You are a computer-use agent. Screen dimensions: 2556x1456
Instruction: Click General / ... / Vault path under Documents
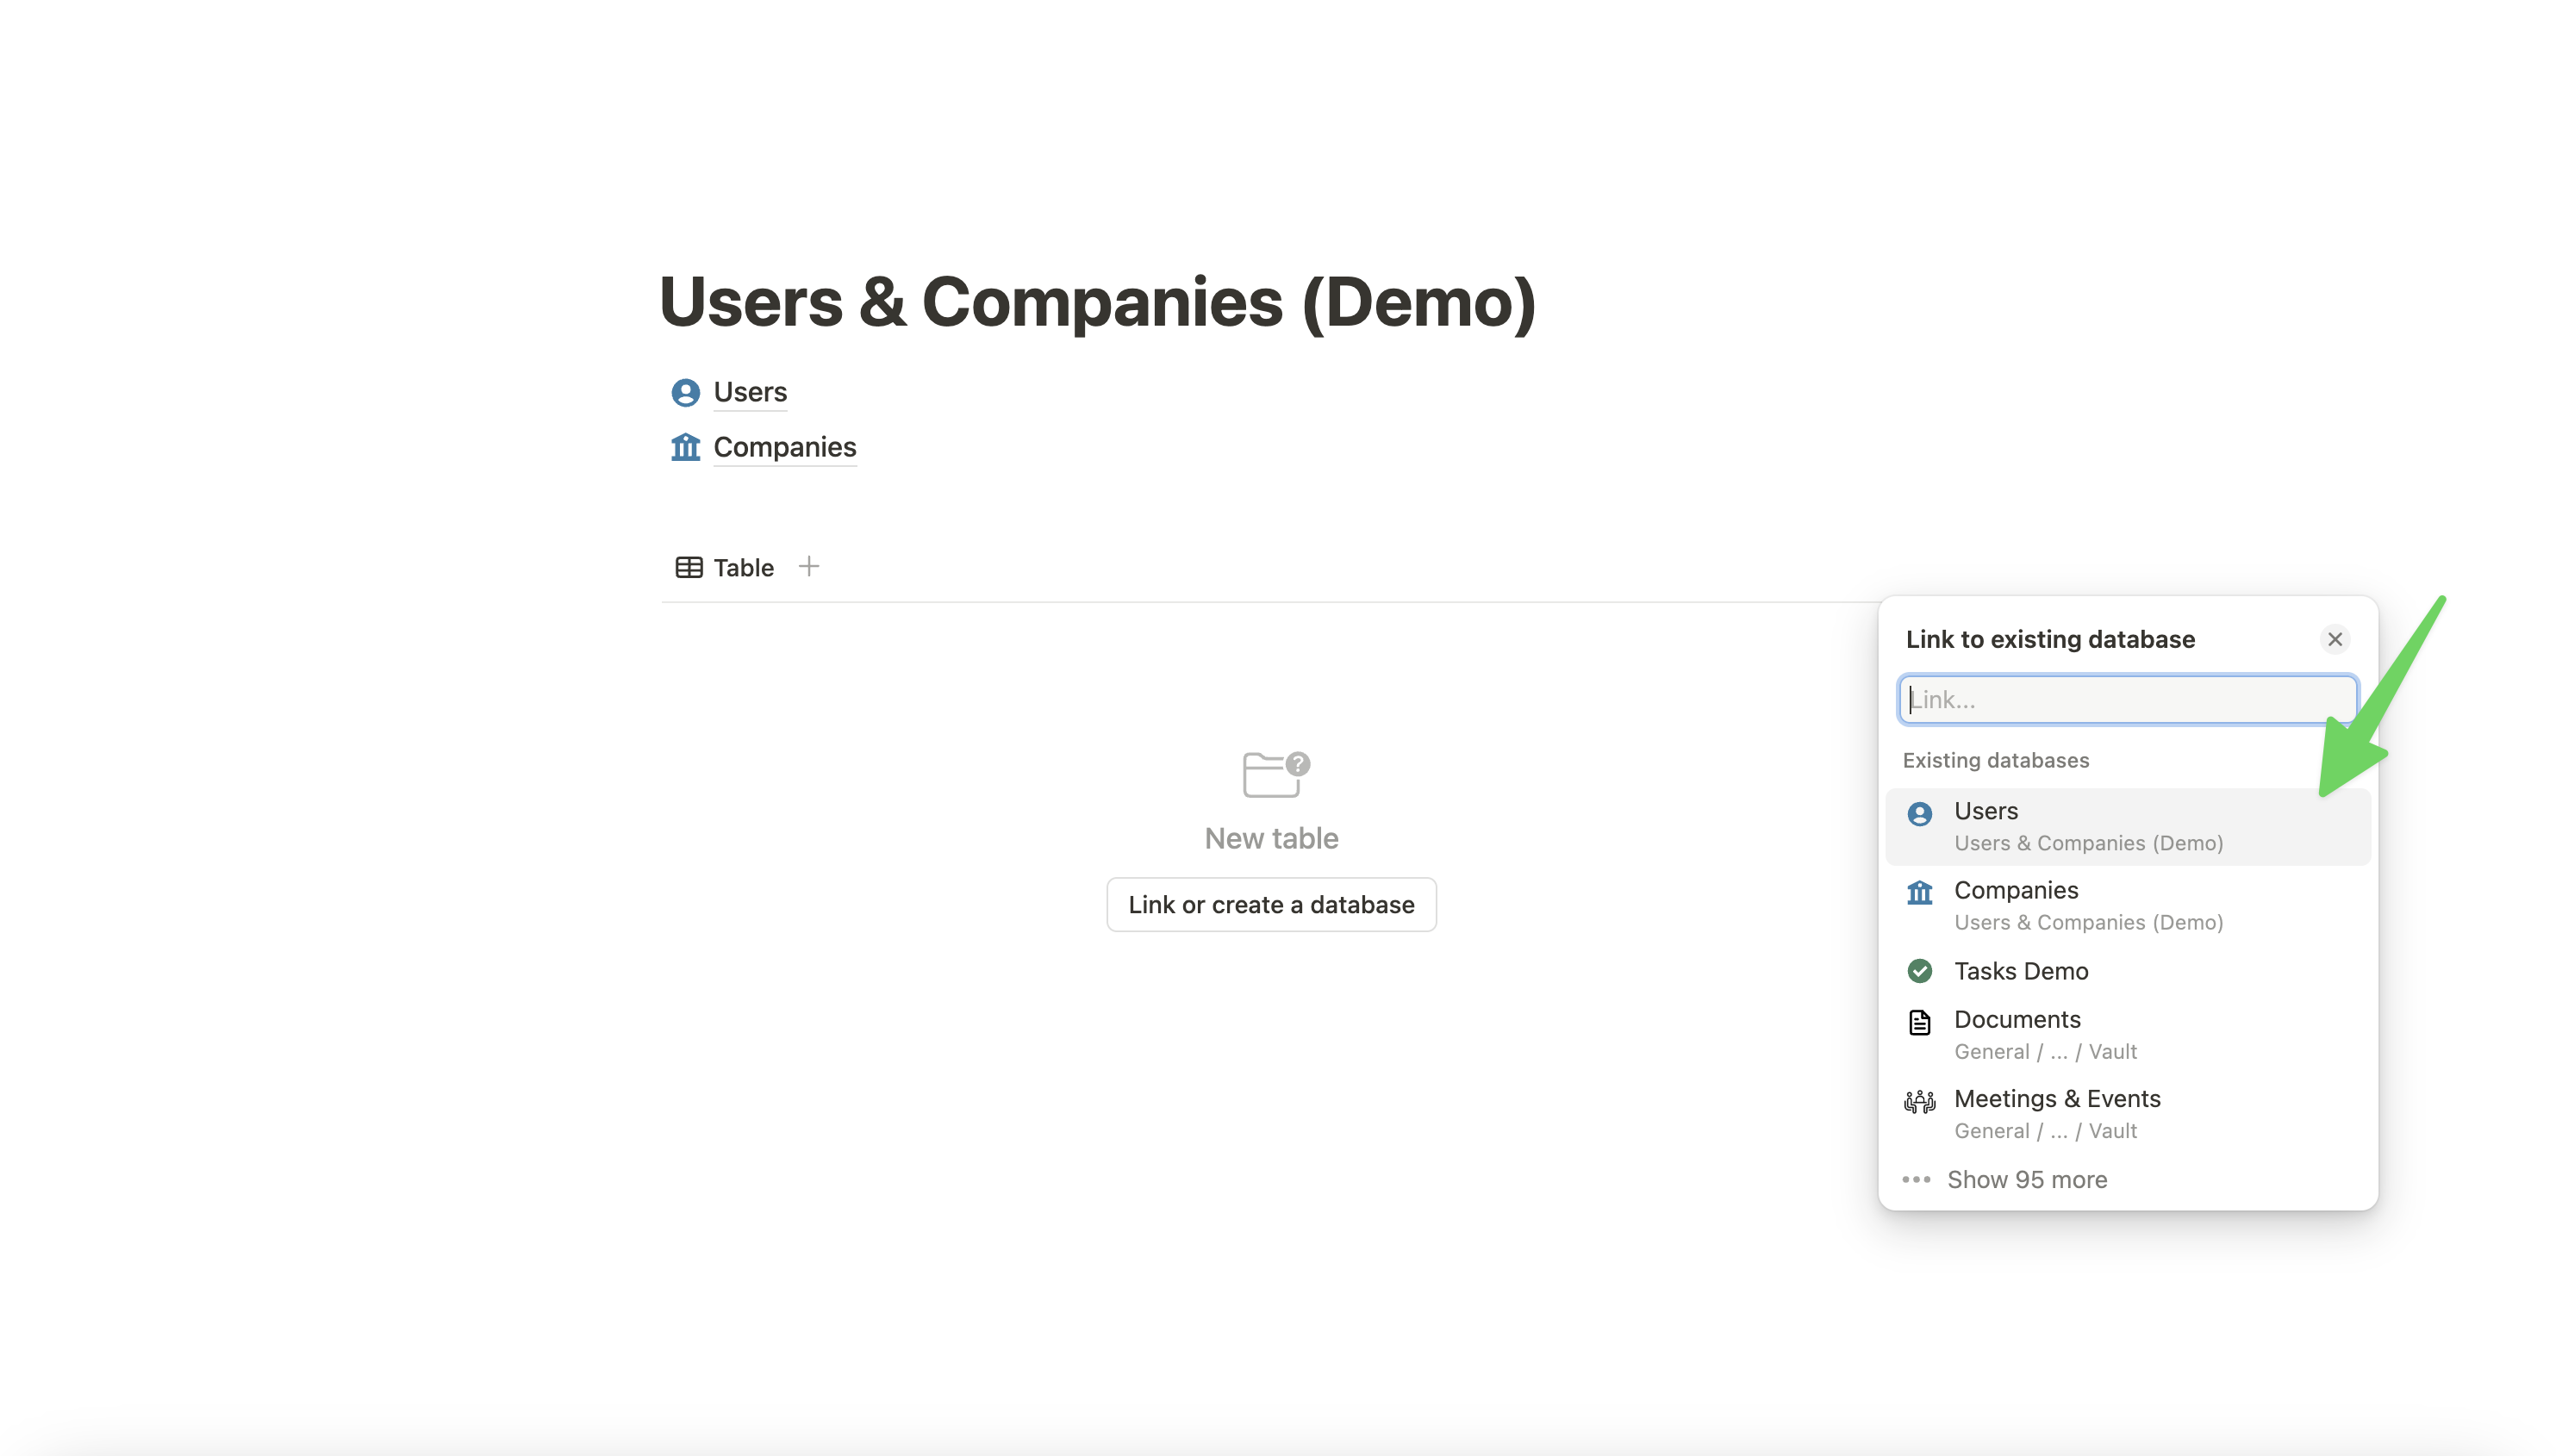pyautogui.click(x=2045, y=1052)
